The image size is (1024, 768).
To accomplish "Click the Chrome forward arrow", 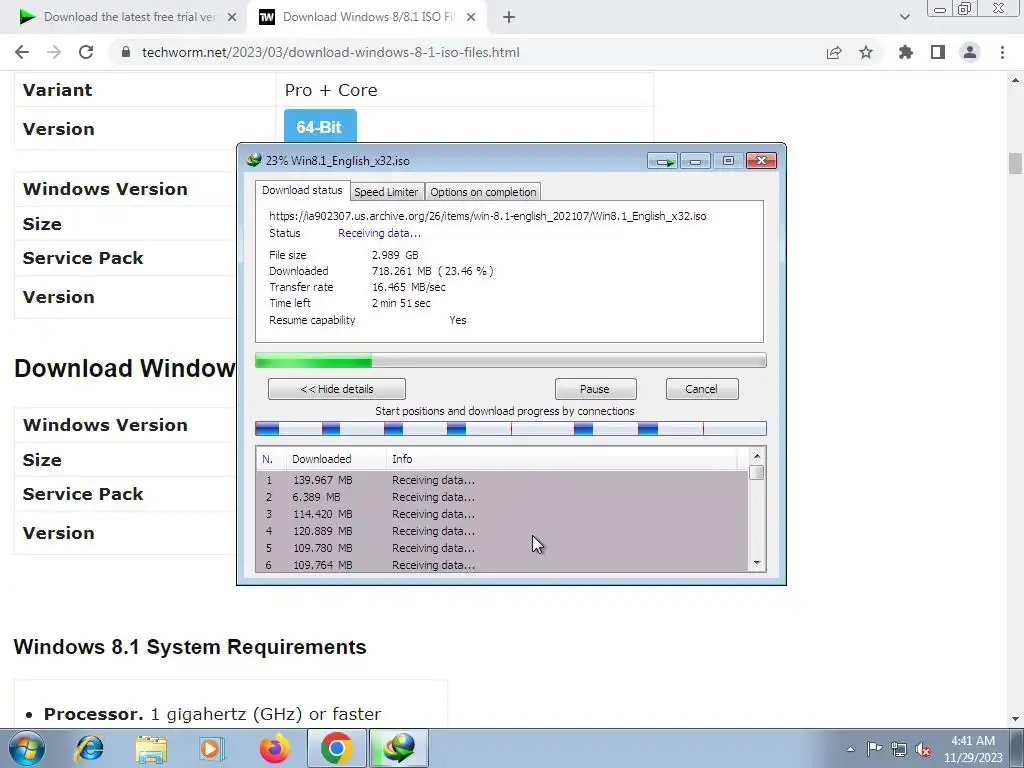I will pos(54,52).
